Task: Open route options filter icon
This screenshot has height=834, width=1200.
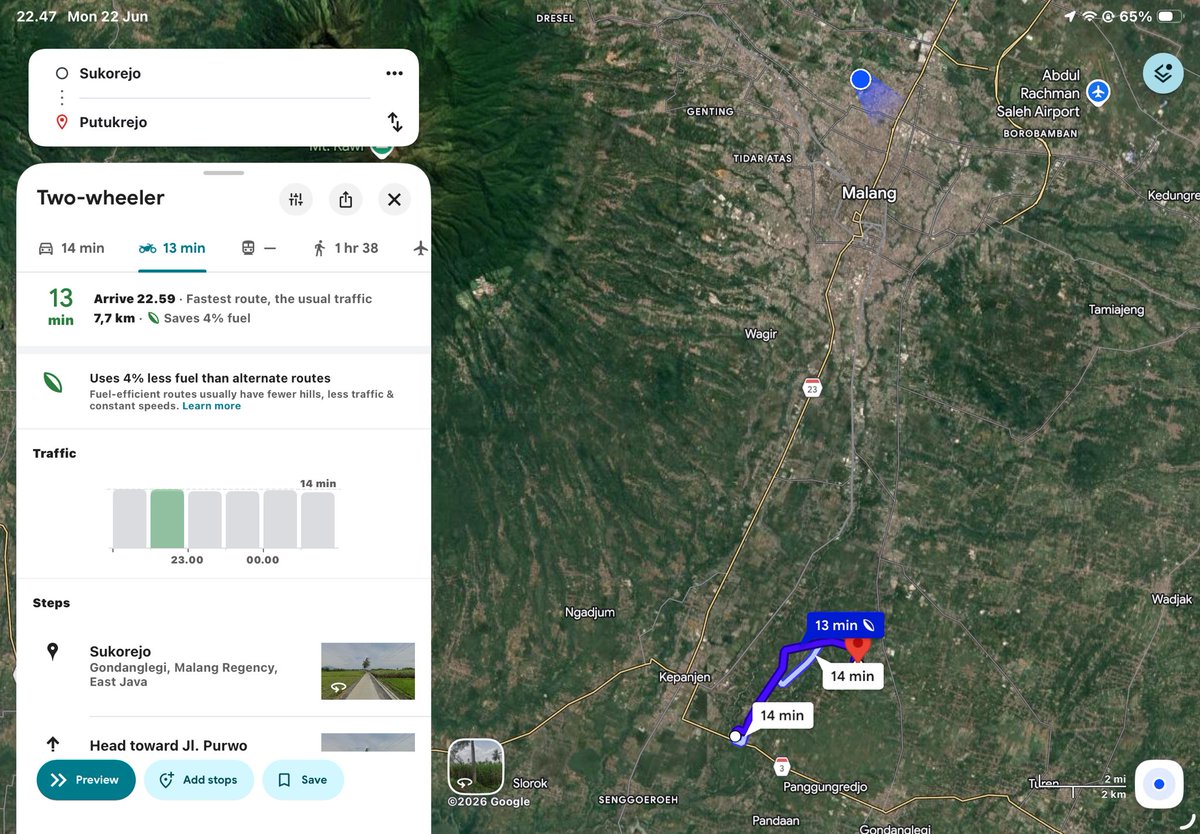Action: click(296, 199)
